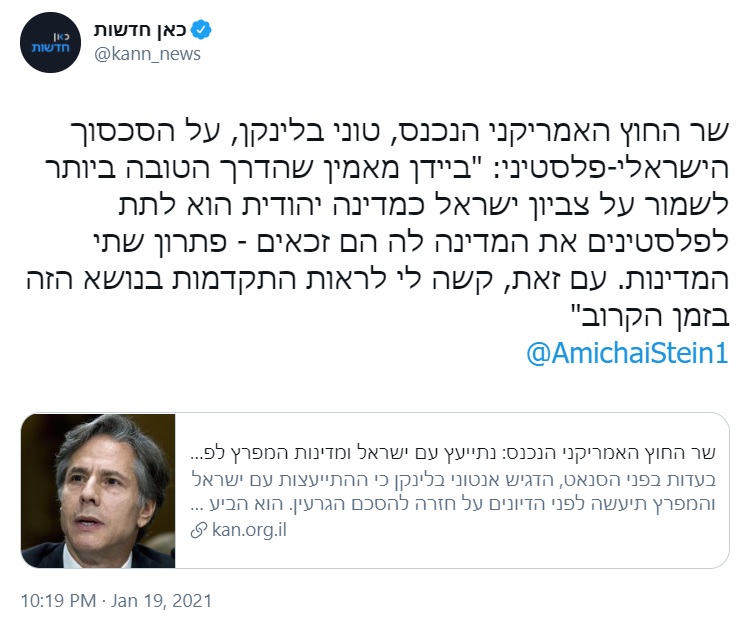Click tweet line starting המדינות. עם זאת

pos(377,279)
